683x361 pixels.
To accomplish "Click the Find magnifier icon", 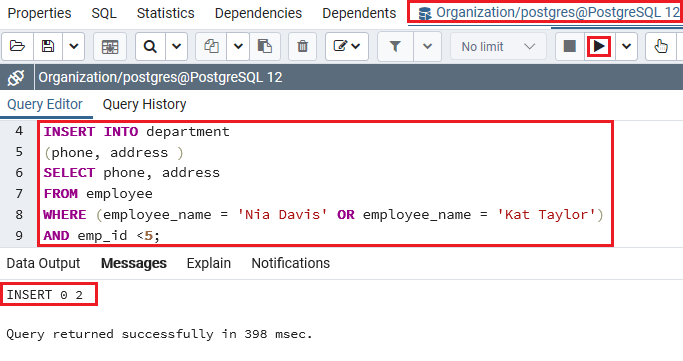I will 150,46.
